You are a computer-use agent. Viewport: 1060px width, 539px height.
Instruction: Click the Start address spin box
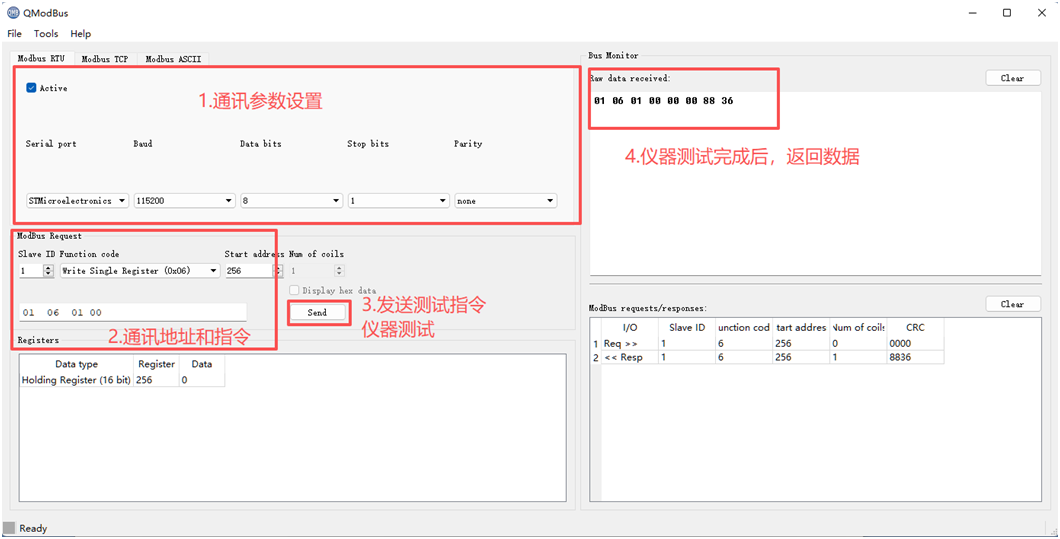coord(248,271)
